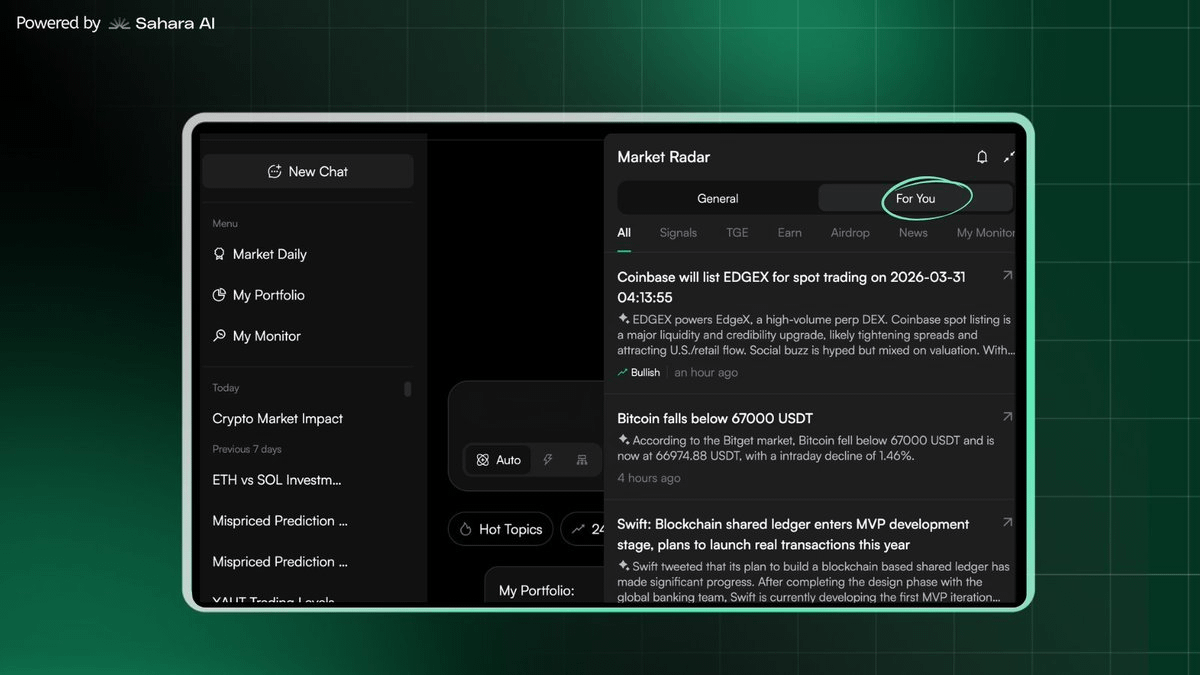Select the Signals filter tab

[678, 232]
